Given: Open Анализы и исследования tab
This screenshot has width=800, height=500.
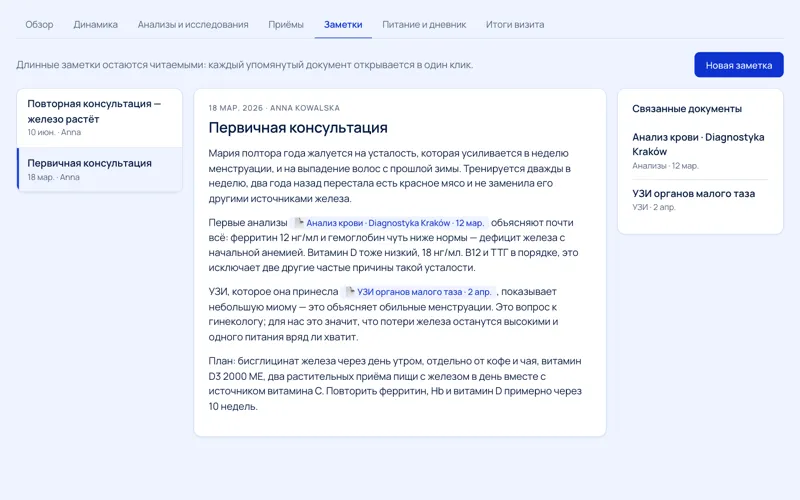Looking at the screenshot, I should click(x=193, y=24).
